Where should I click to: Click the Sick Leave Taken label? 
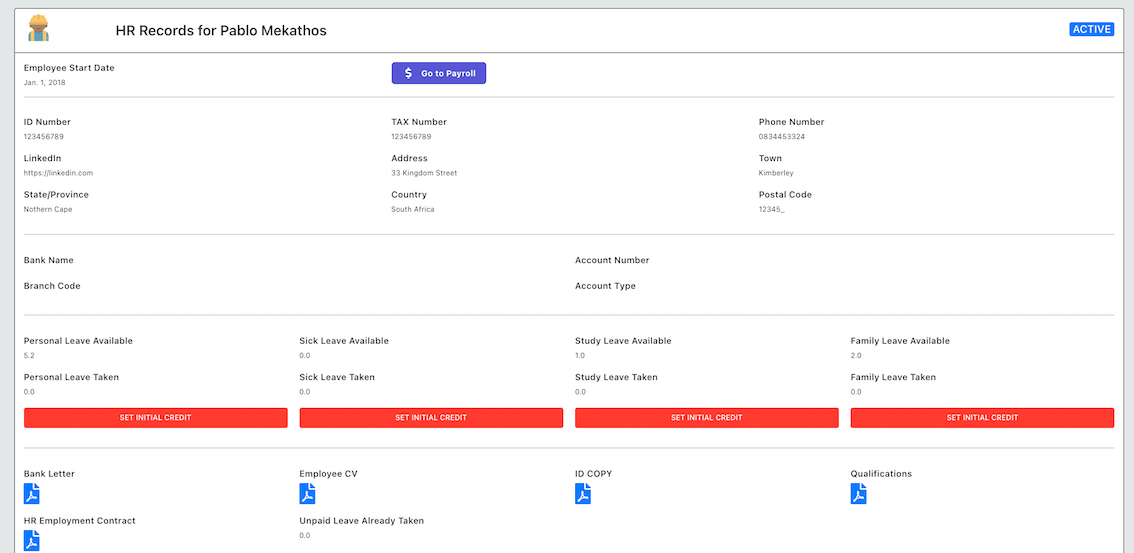pos(337,377)
